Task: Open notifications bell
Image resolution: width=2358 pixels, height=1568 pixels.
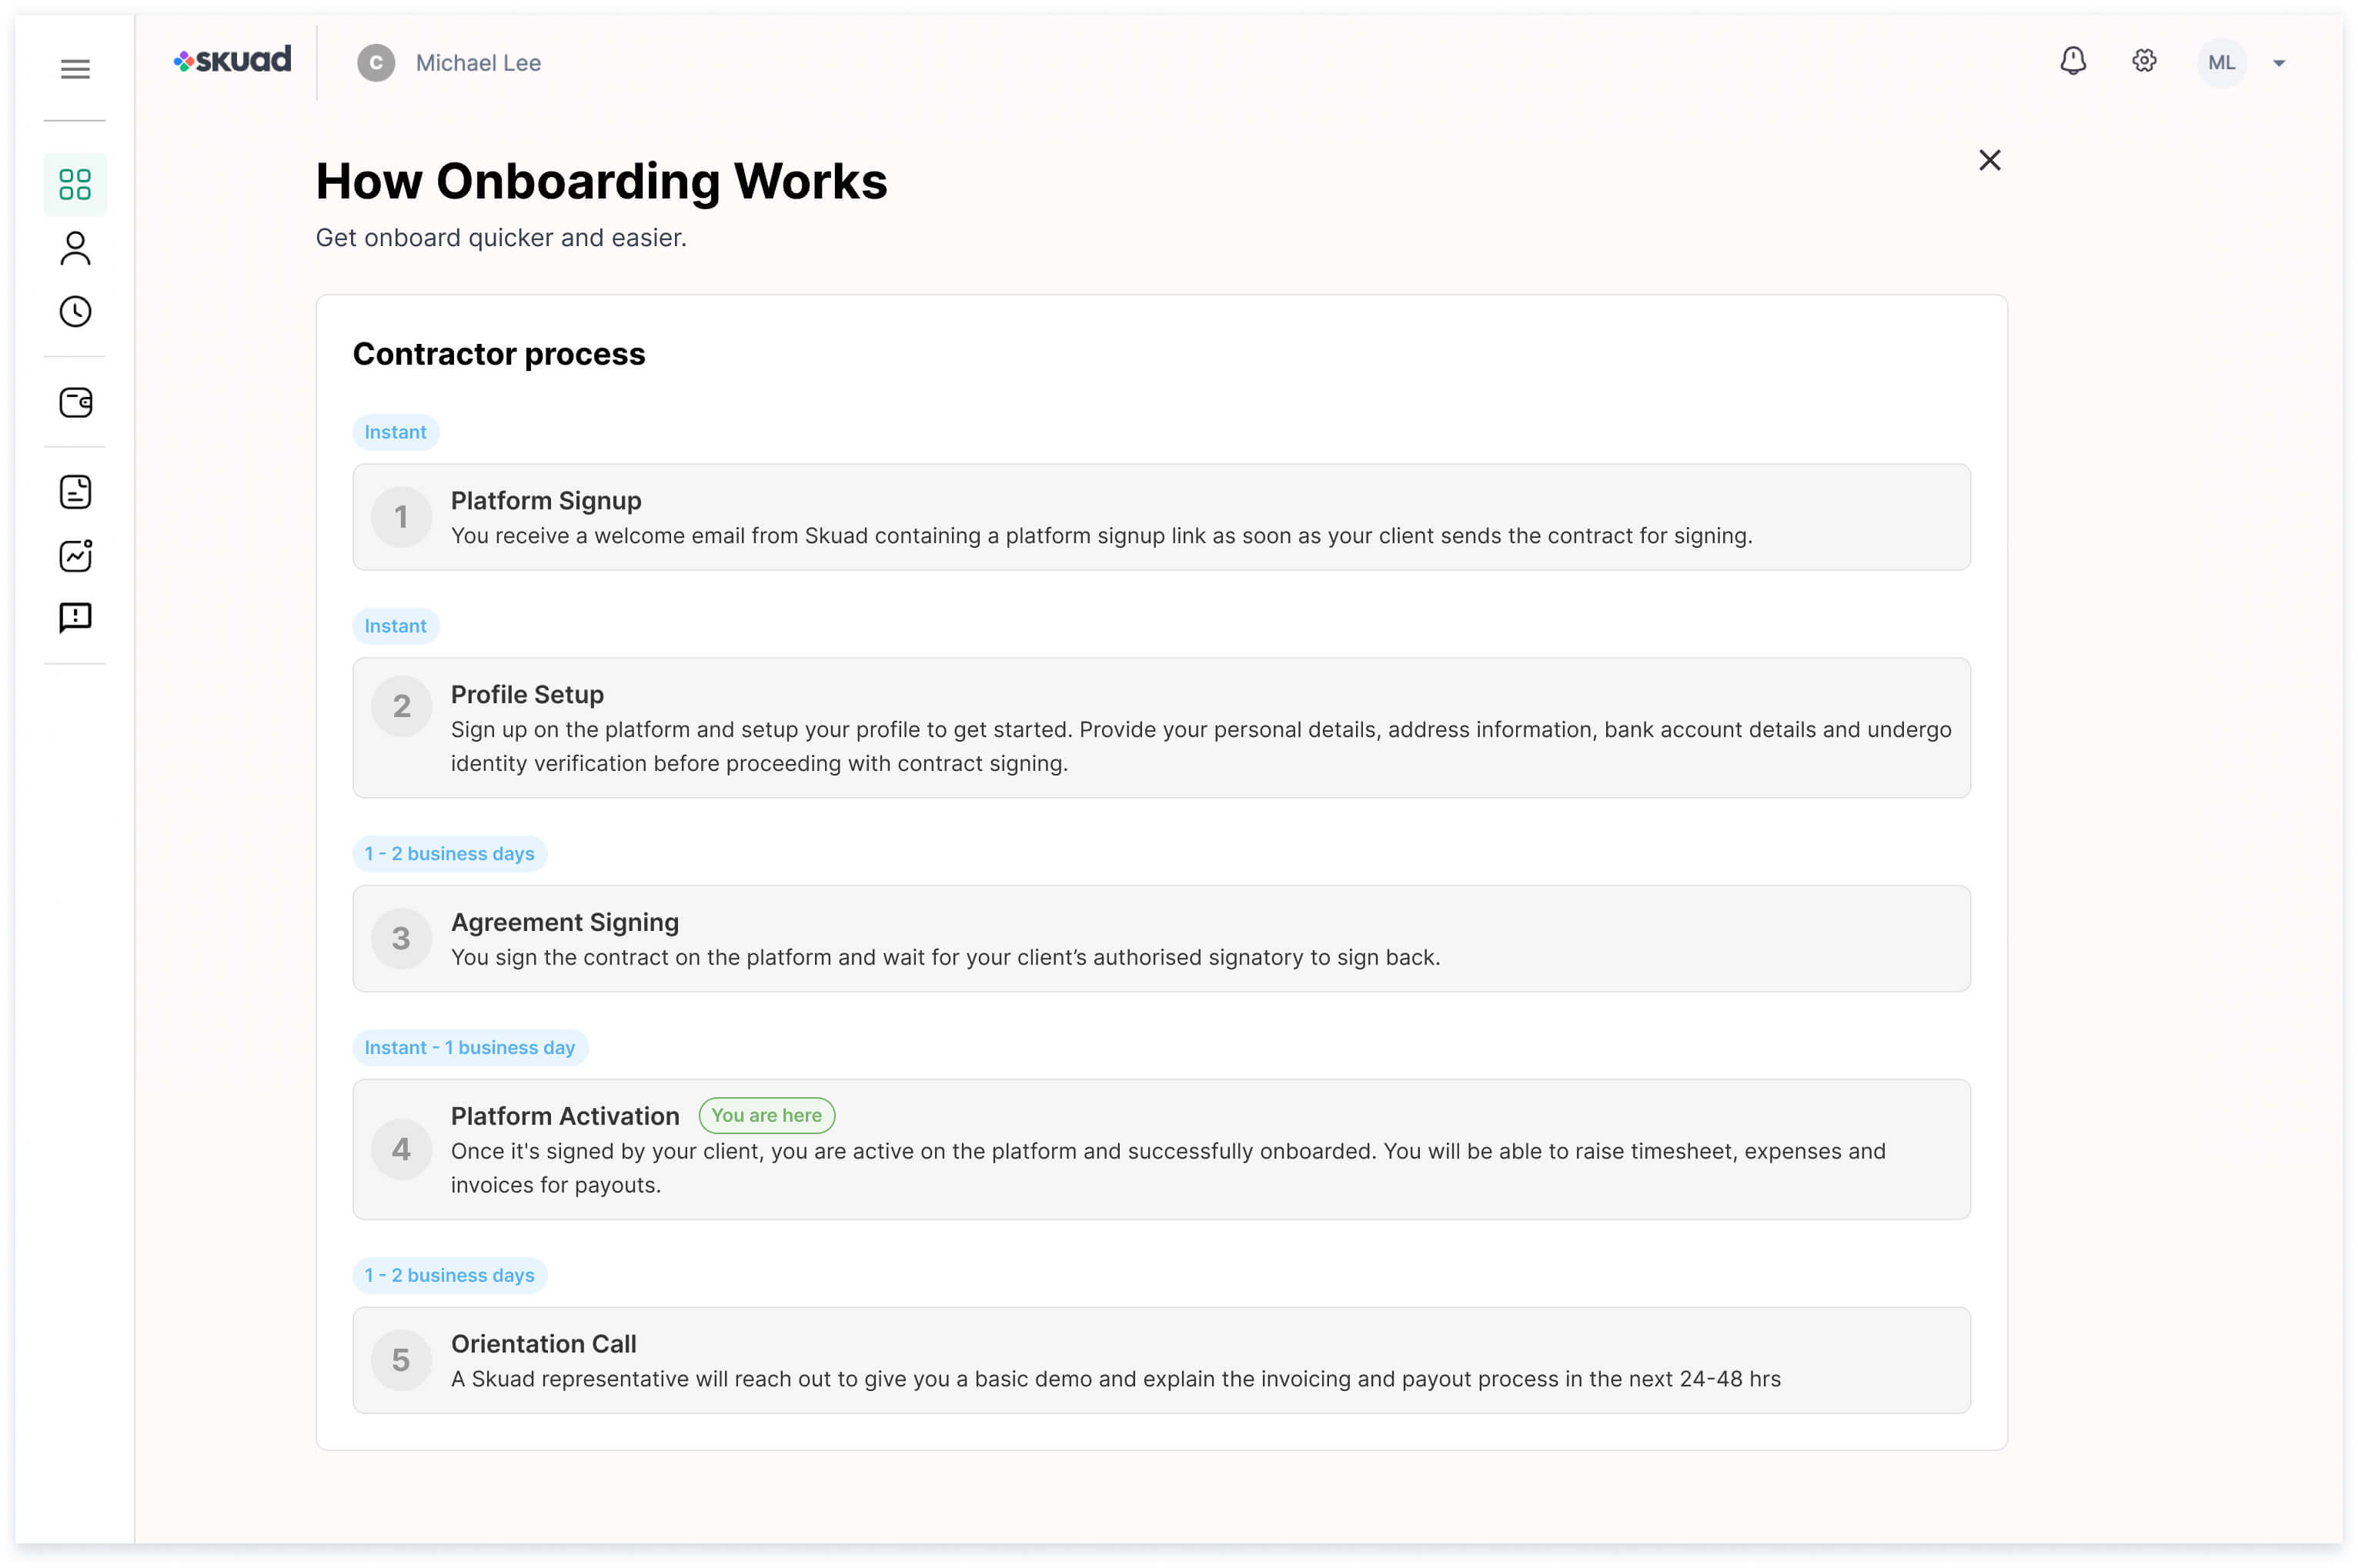Action: coord(2073,62)
